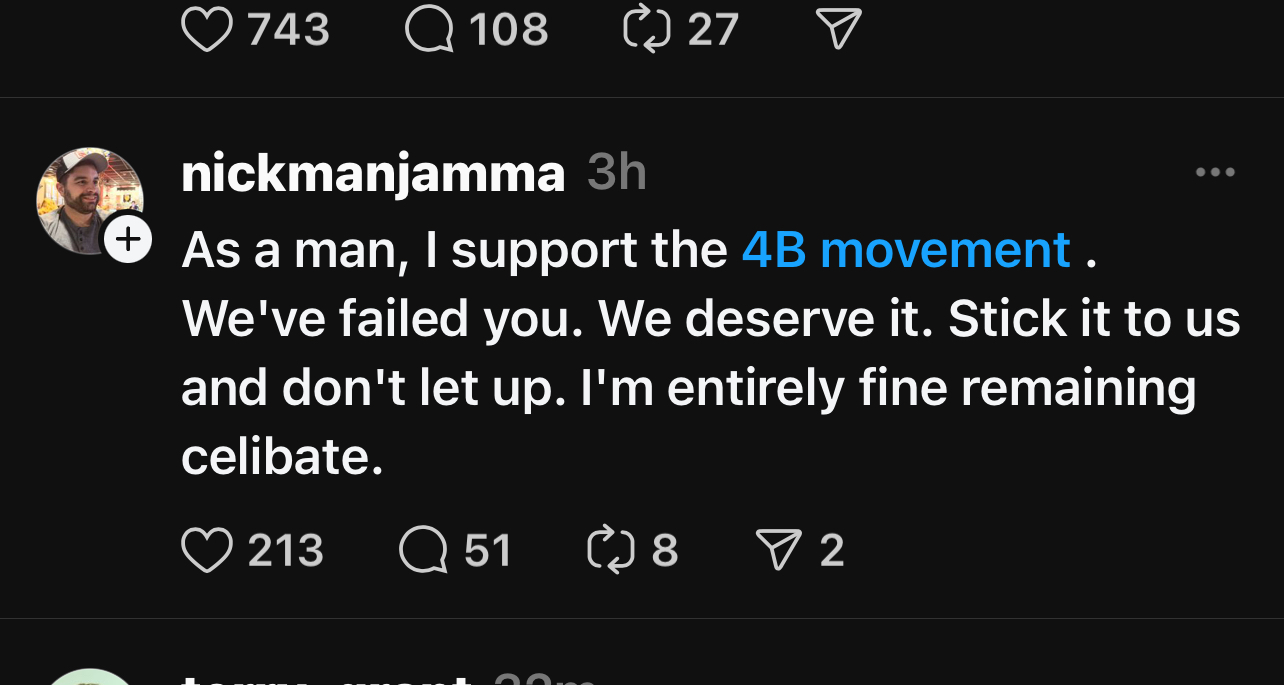Click the 3h post timestamp
Screen dimensions: 1284x685
coord(616,174)
